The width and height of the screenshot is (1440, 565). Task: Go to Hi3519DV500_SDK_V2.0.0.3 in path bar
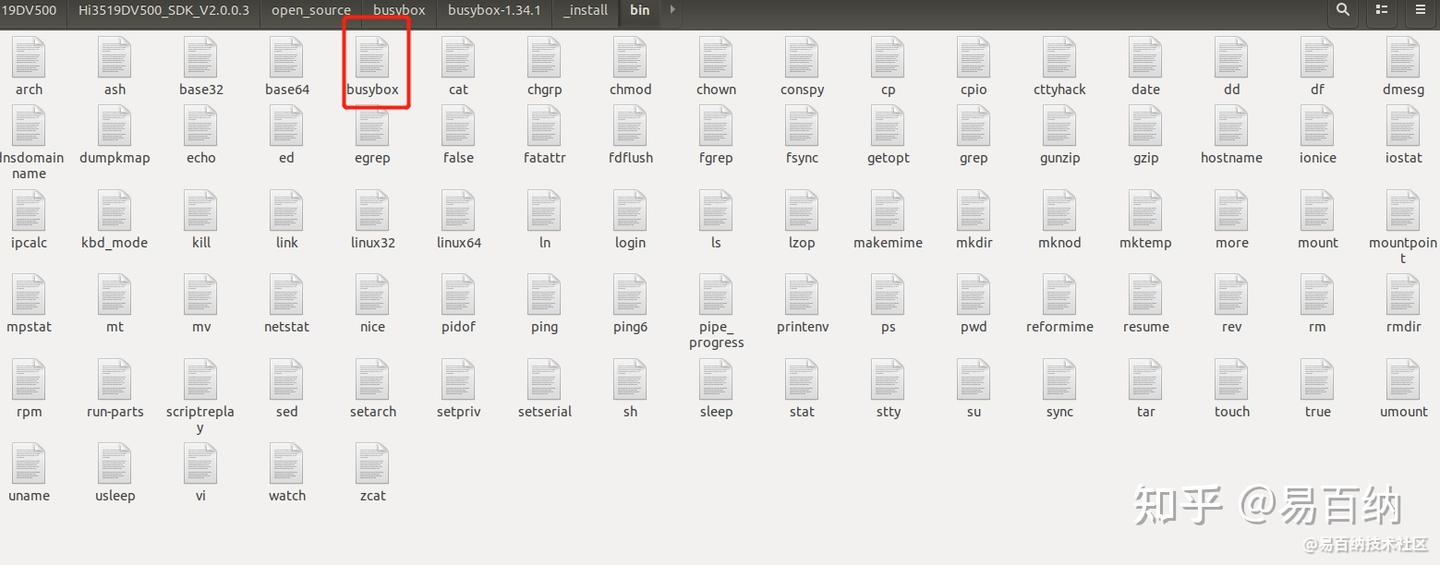coord(164,10)
